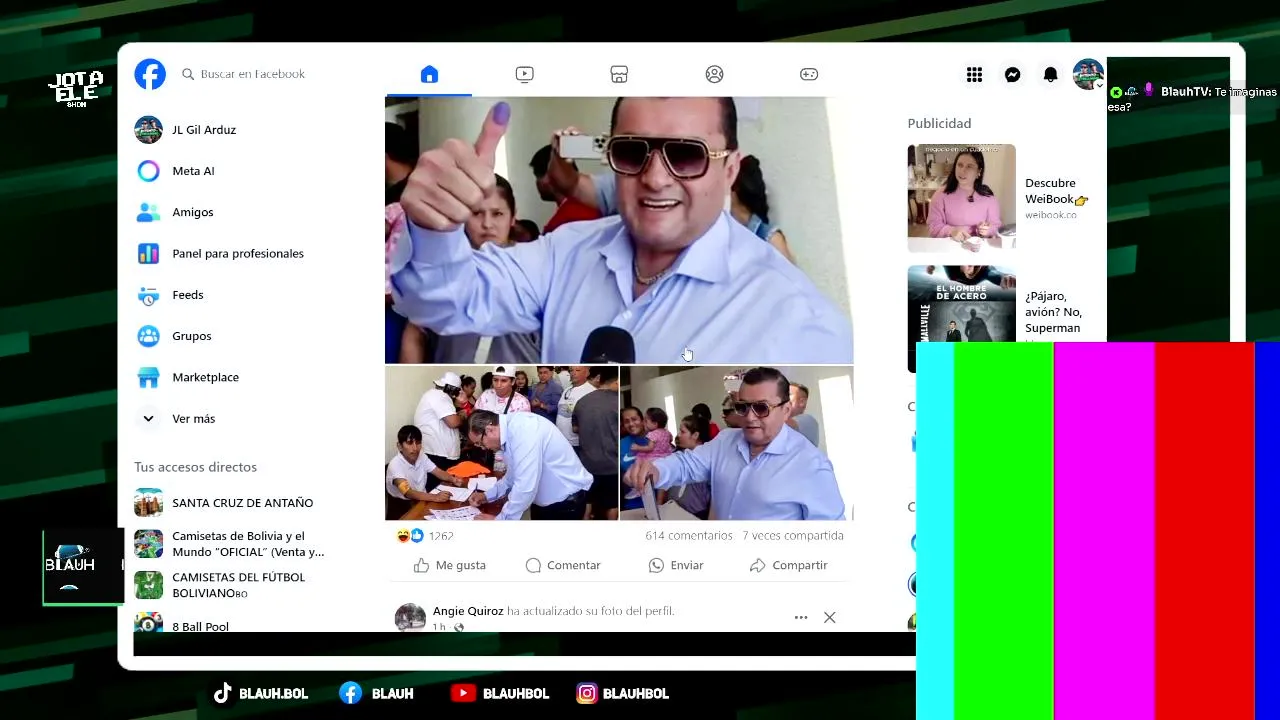The width and height of the screenshot is (1280, 720).
Task: Open Camisetas de Bolivia y el Mundo shortcut
Action: pyautogui.click(x=250, y=544)
